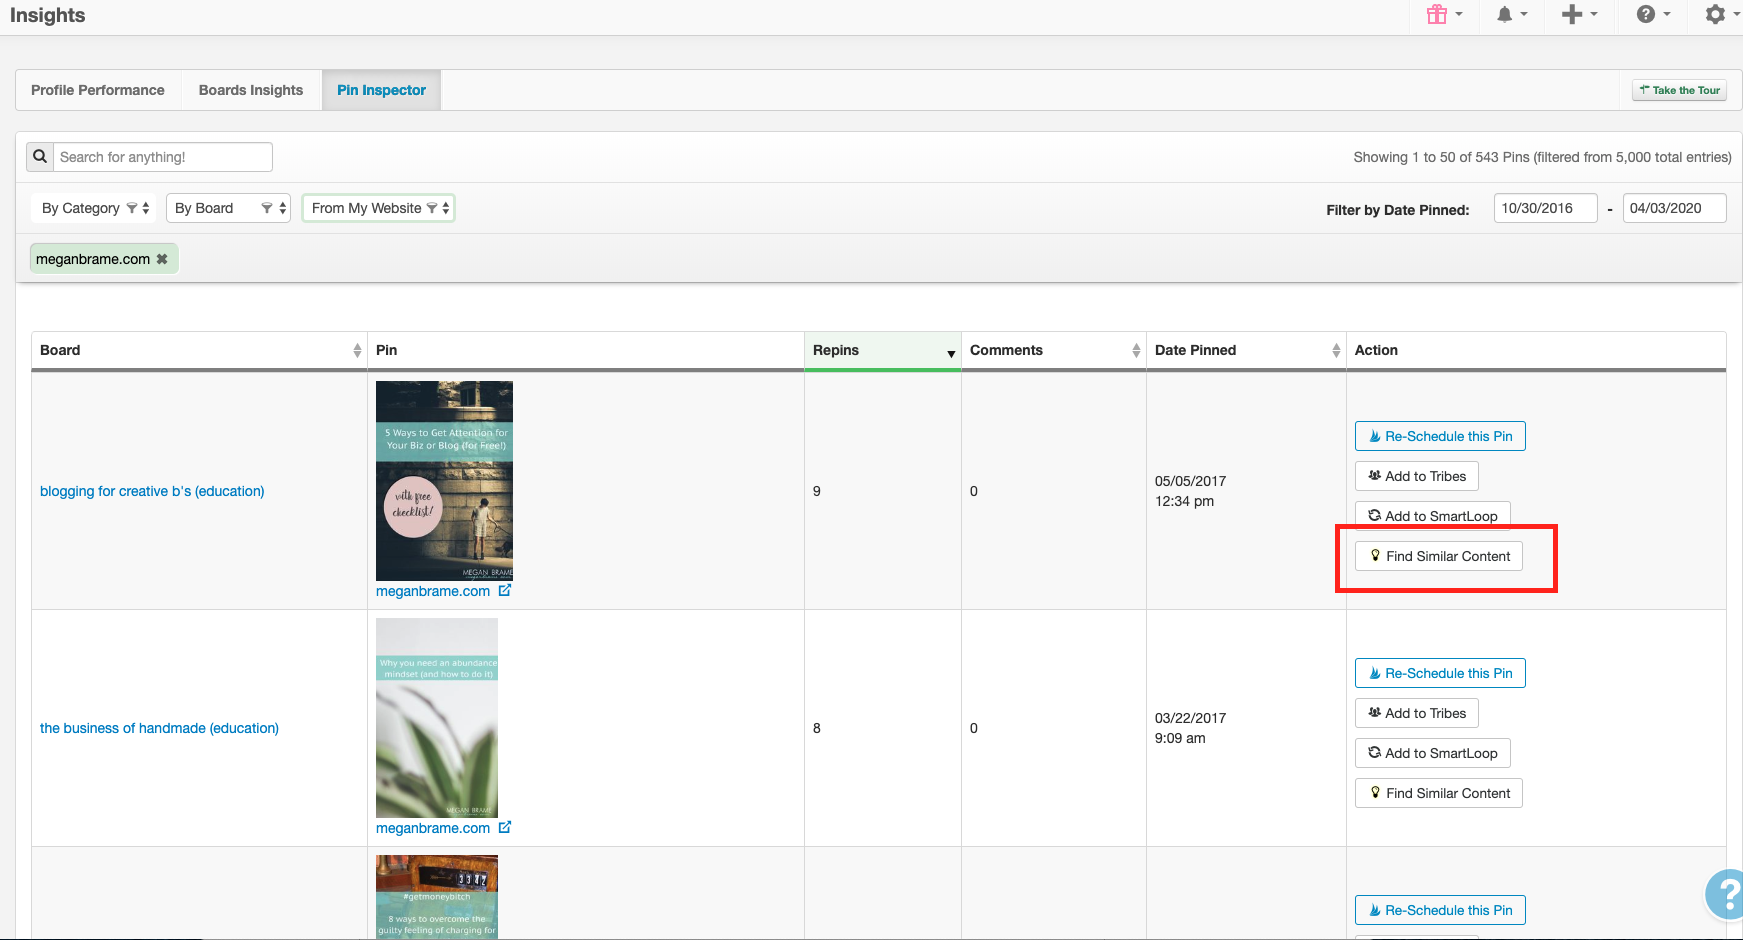Open the By Board filter dropdown
Viewport: 1743px width, 940px height.
228,208
